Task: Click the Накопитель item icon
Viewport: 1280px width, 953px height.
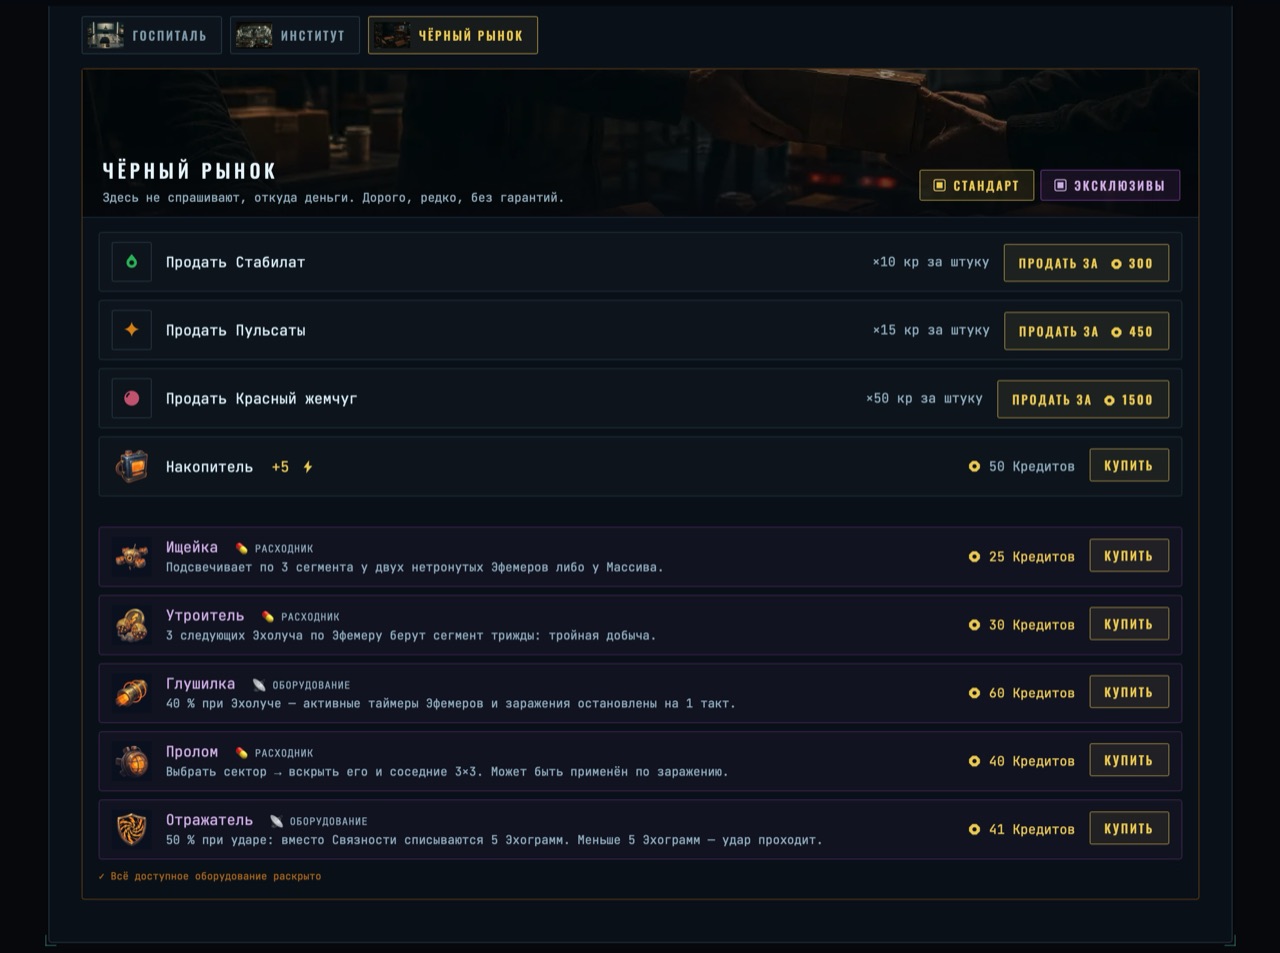Action: [131, 466]
